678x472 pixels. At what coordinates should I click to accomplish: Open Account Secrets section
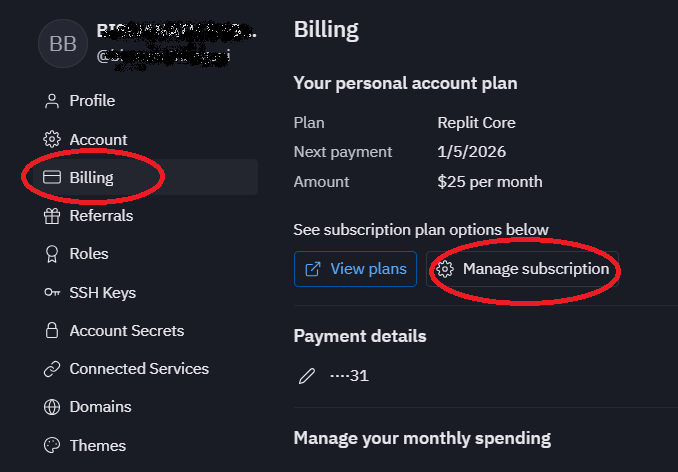pyautogui.click(x=126, y=331)
